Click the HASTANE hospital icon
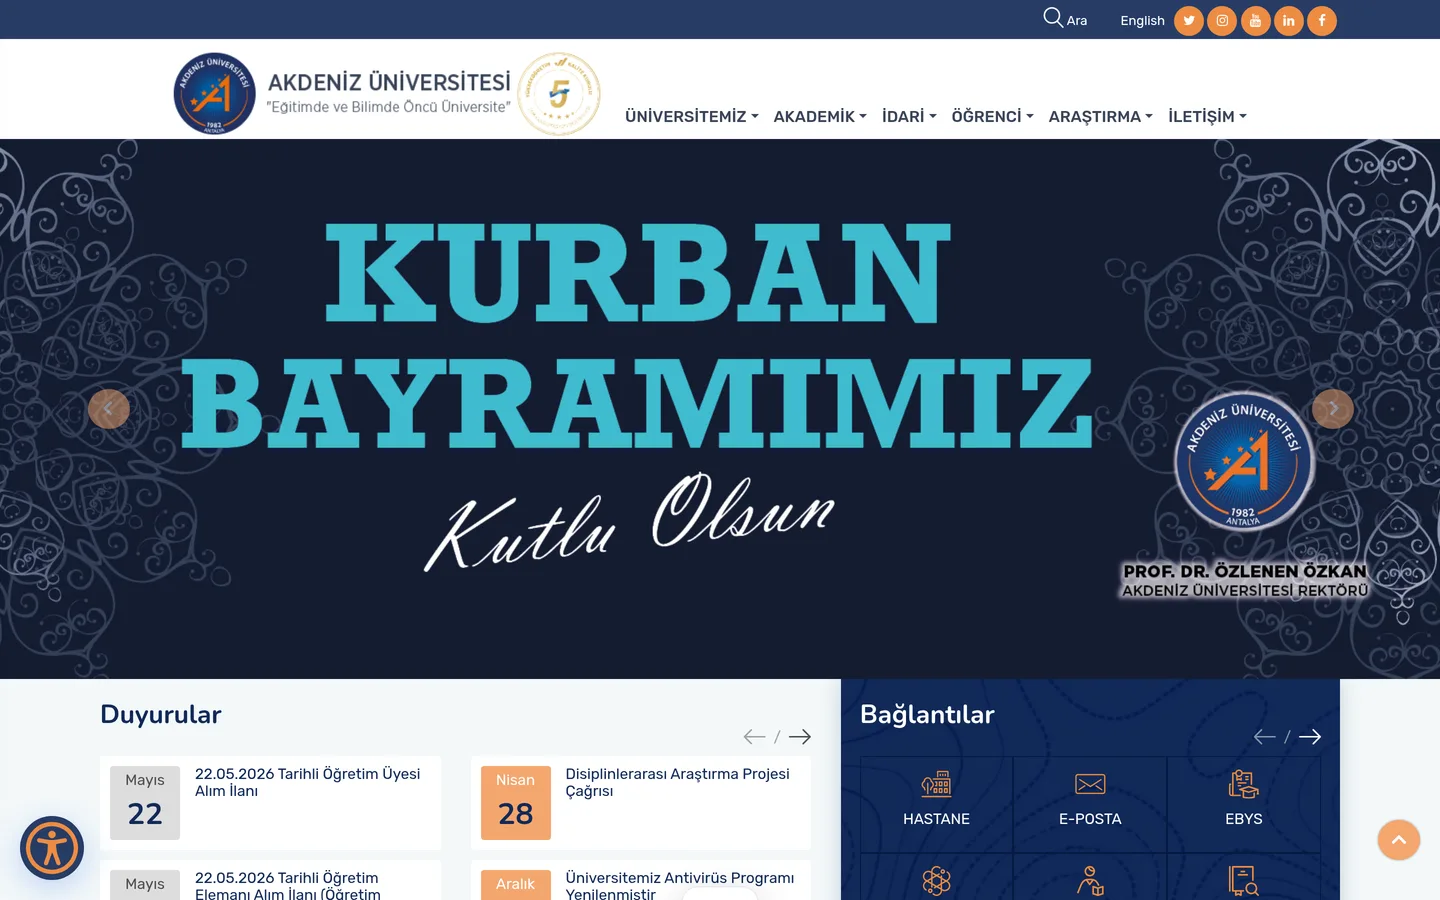 coord(936,784)
